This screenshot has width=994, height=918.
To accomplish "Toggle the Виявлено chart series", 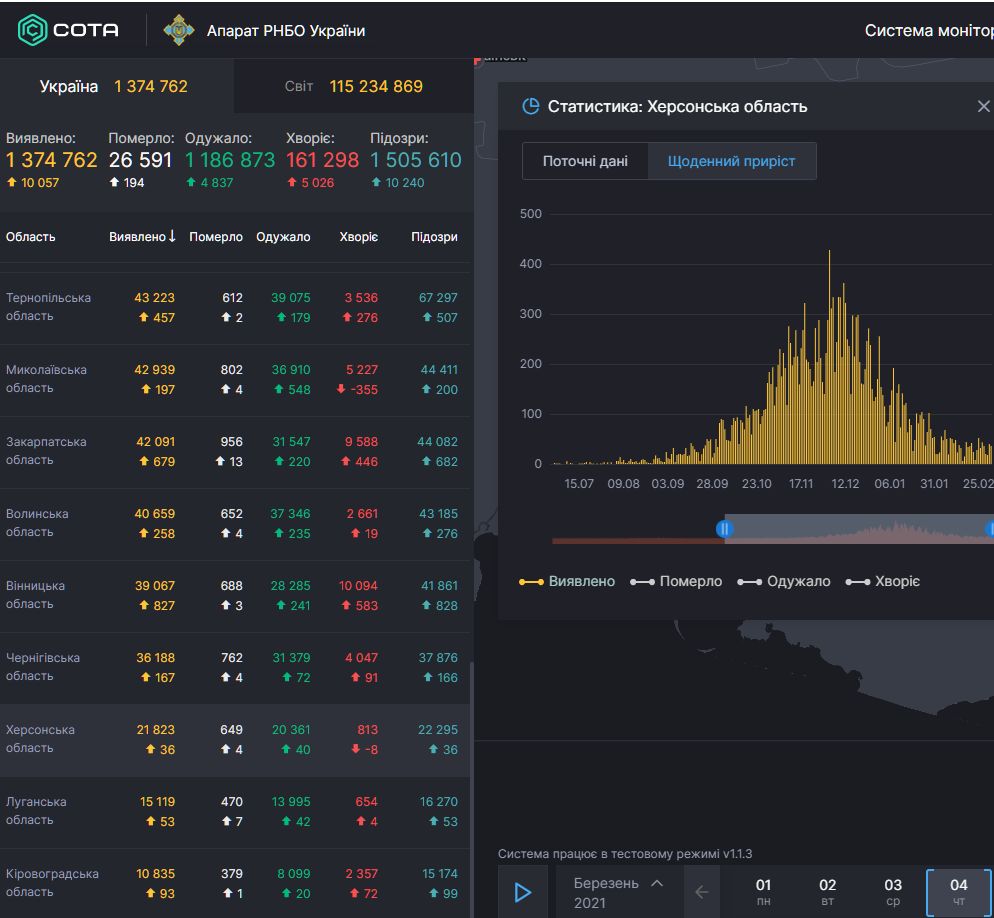I will (567, 581).
